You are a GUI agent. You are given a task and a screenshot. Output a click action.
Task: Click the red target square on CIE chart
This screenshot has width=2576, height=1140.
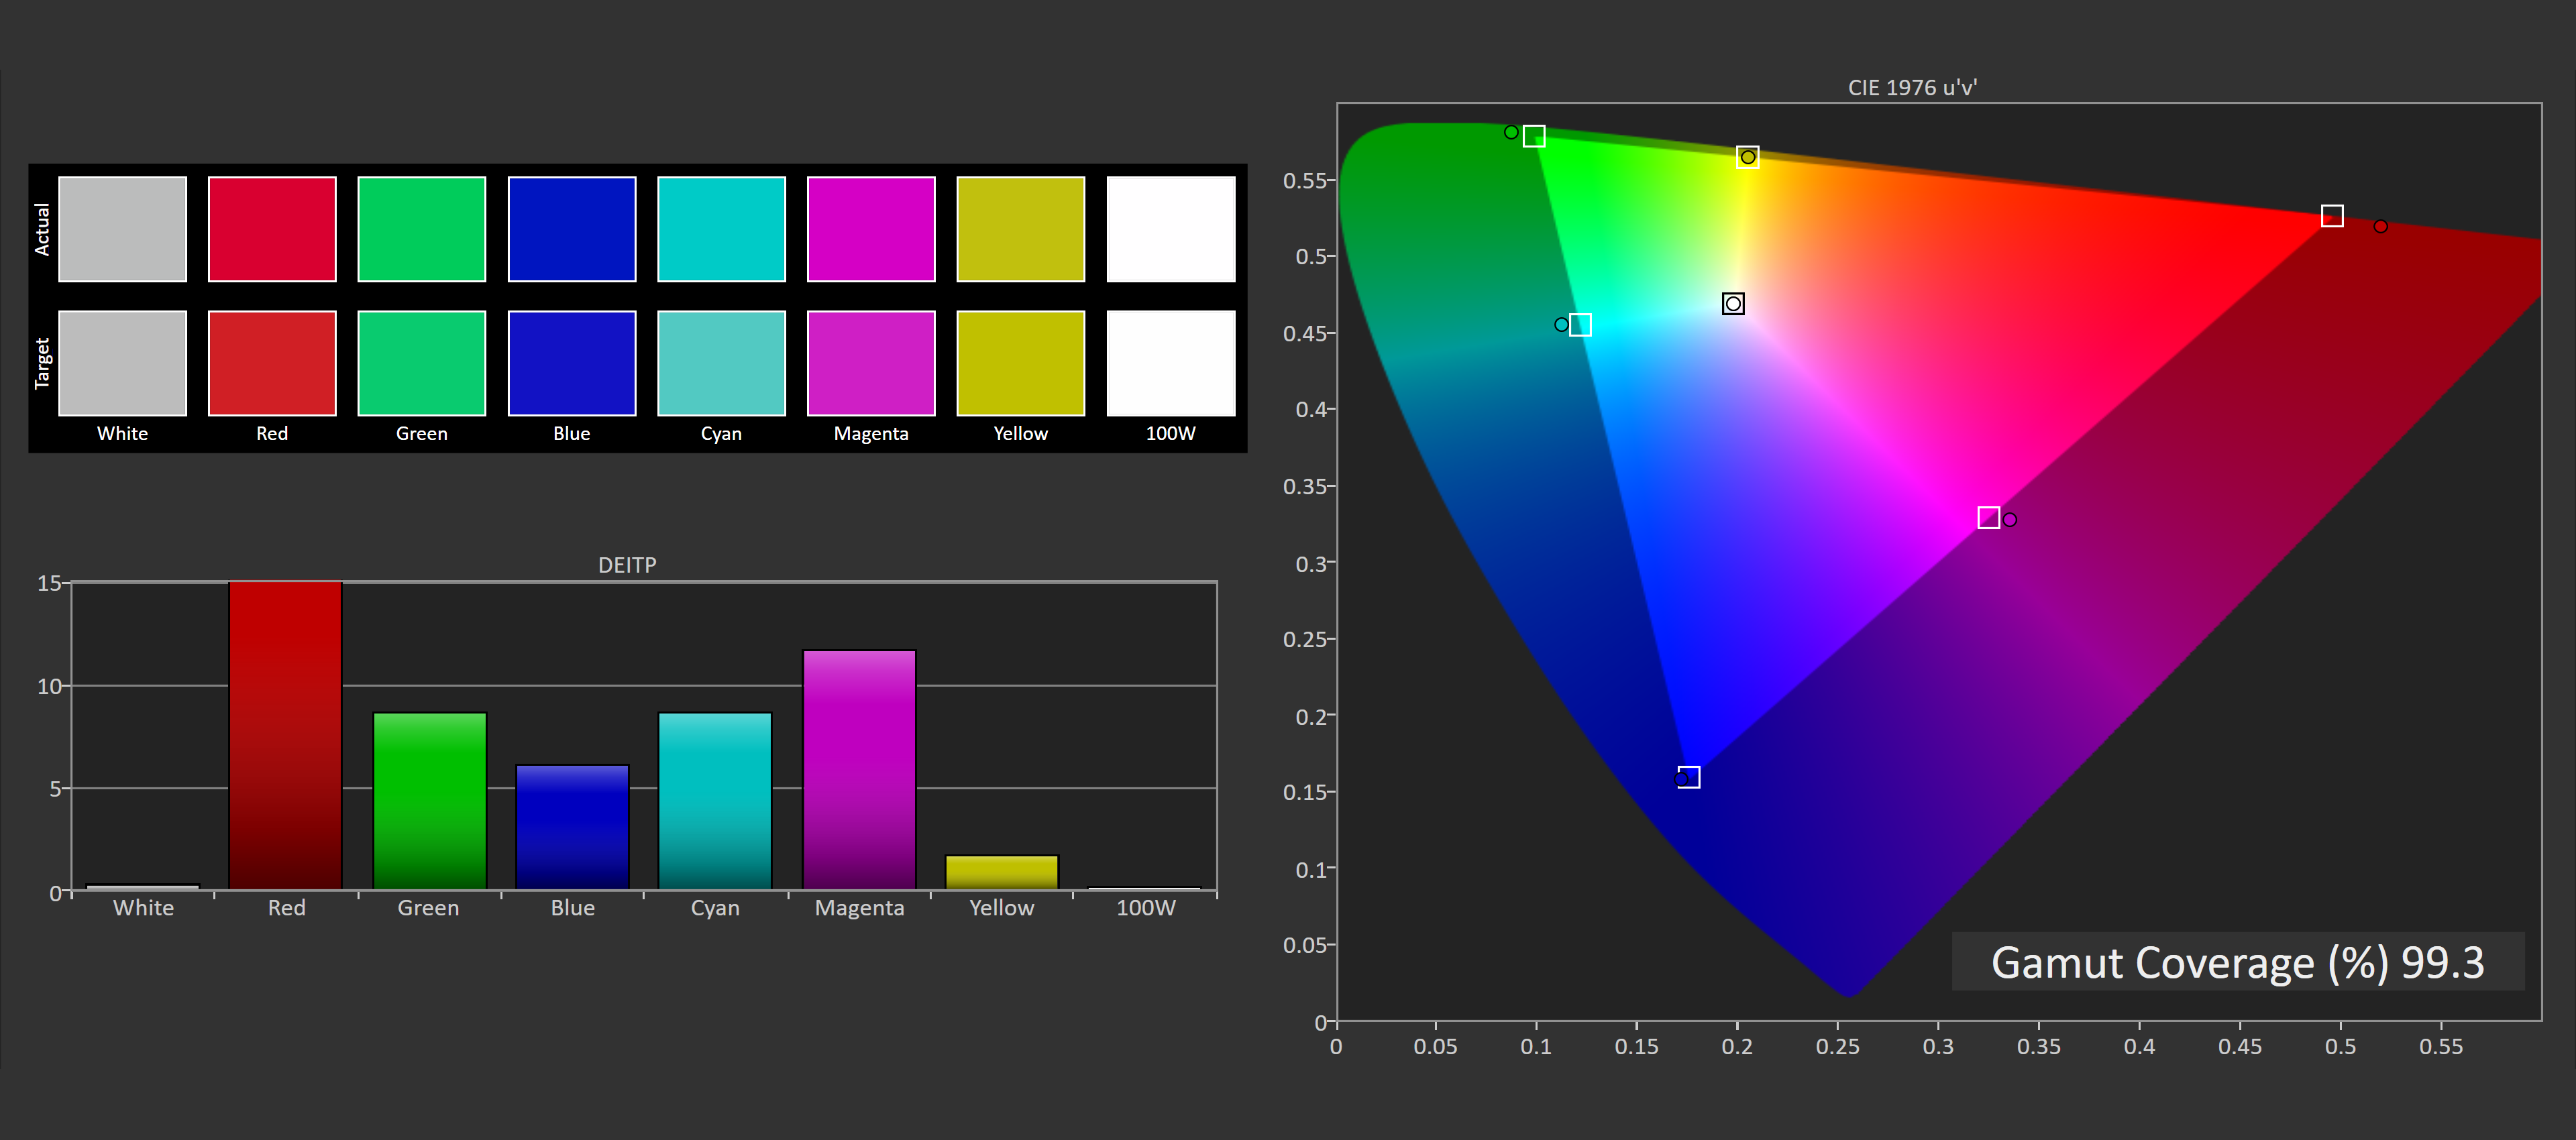[x=2332, y=216]
